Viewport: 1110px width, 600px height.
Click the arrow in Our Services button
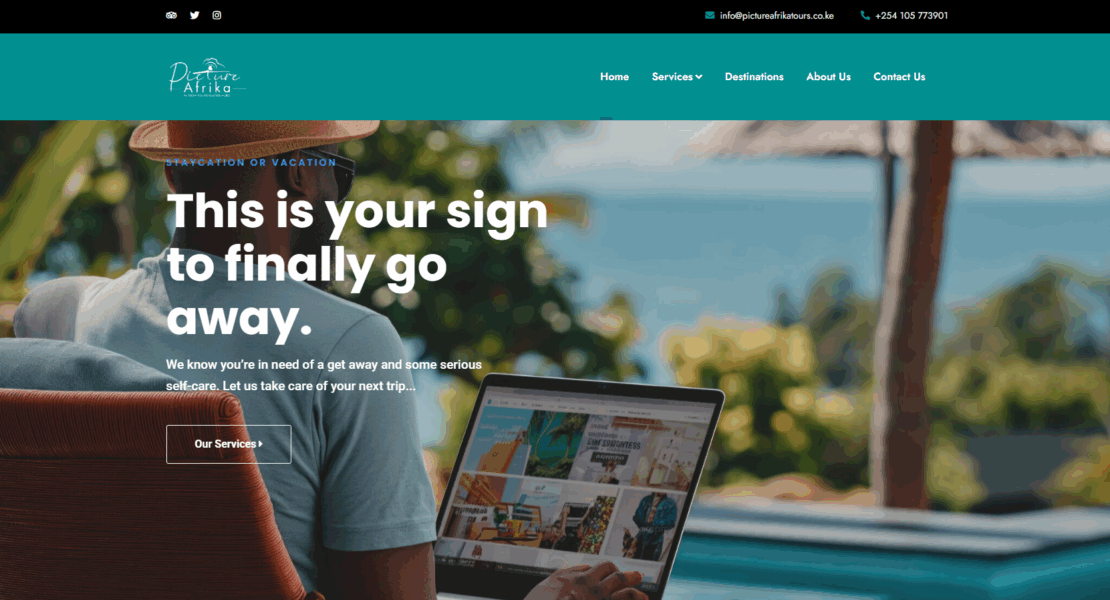click(261, 444)
